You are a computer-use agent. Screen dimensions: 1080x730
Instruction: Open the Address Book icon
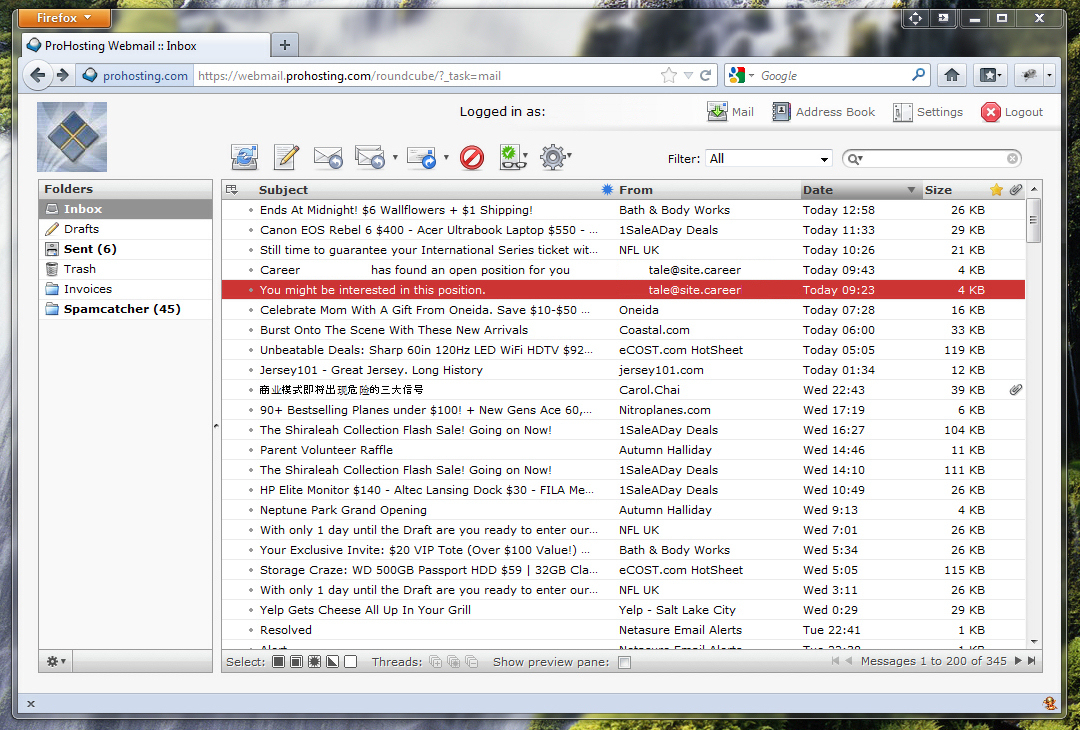click(781, 112)
